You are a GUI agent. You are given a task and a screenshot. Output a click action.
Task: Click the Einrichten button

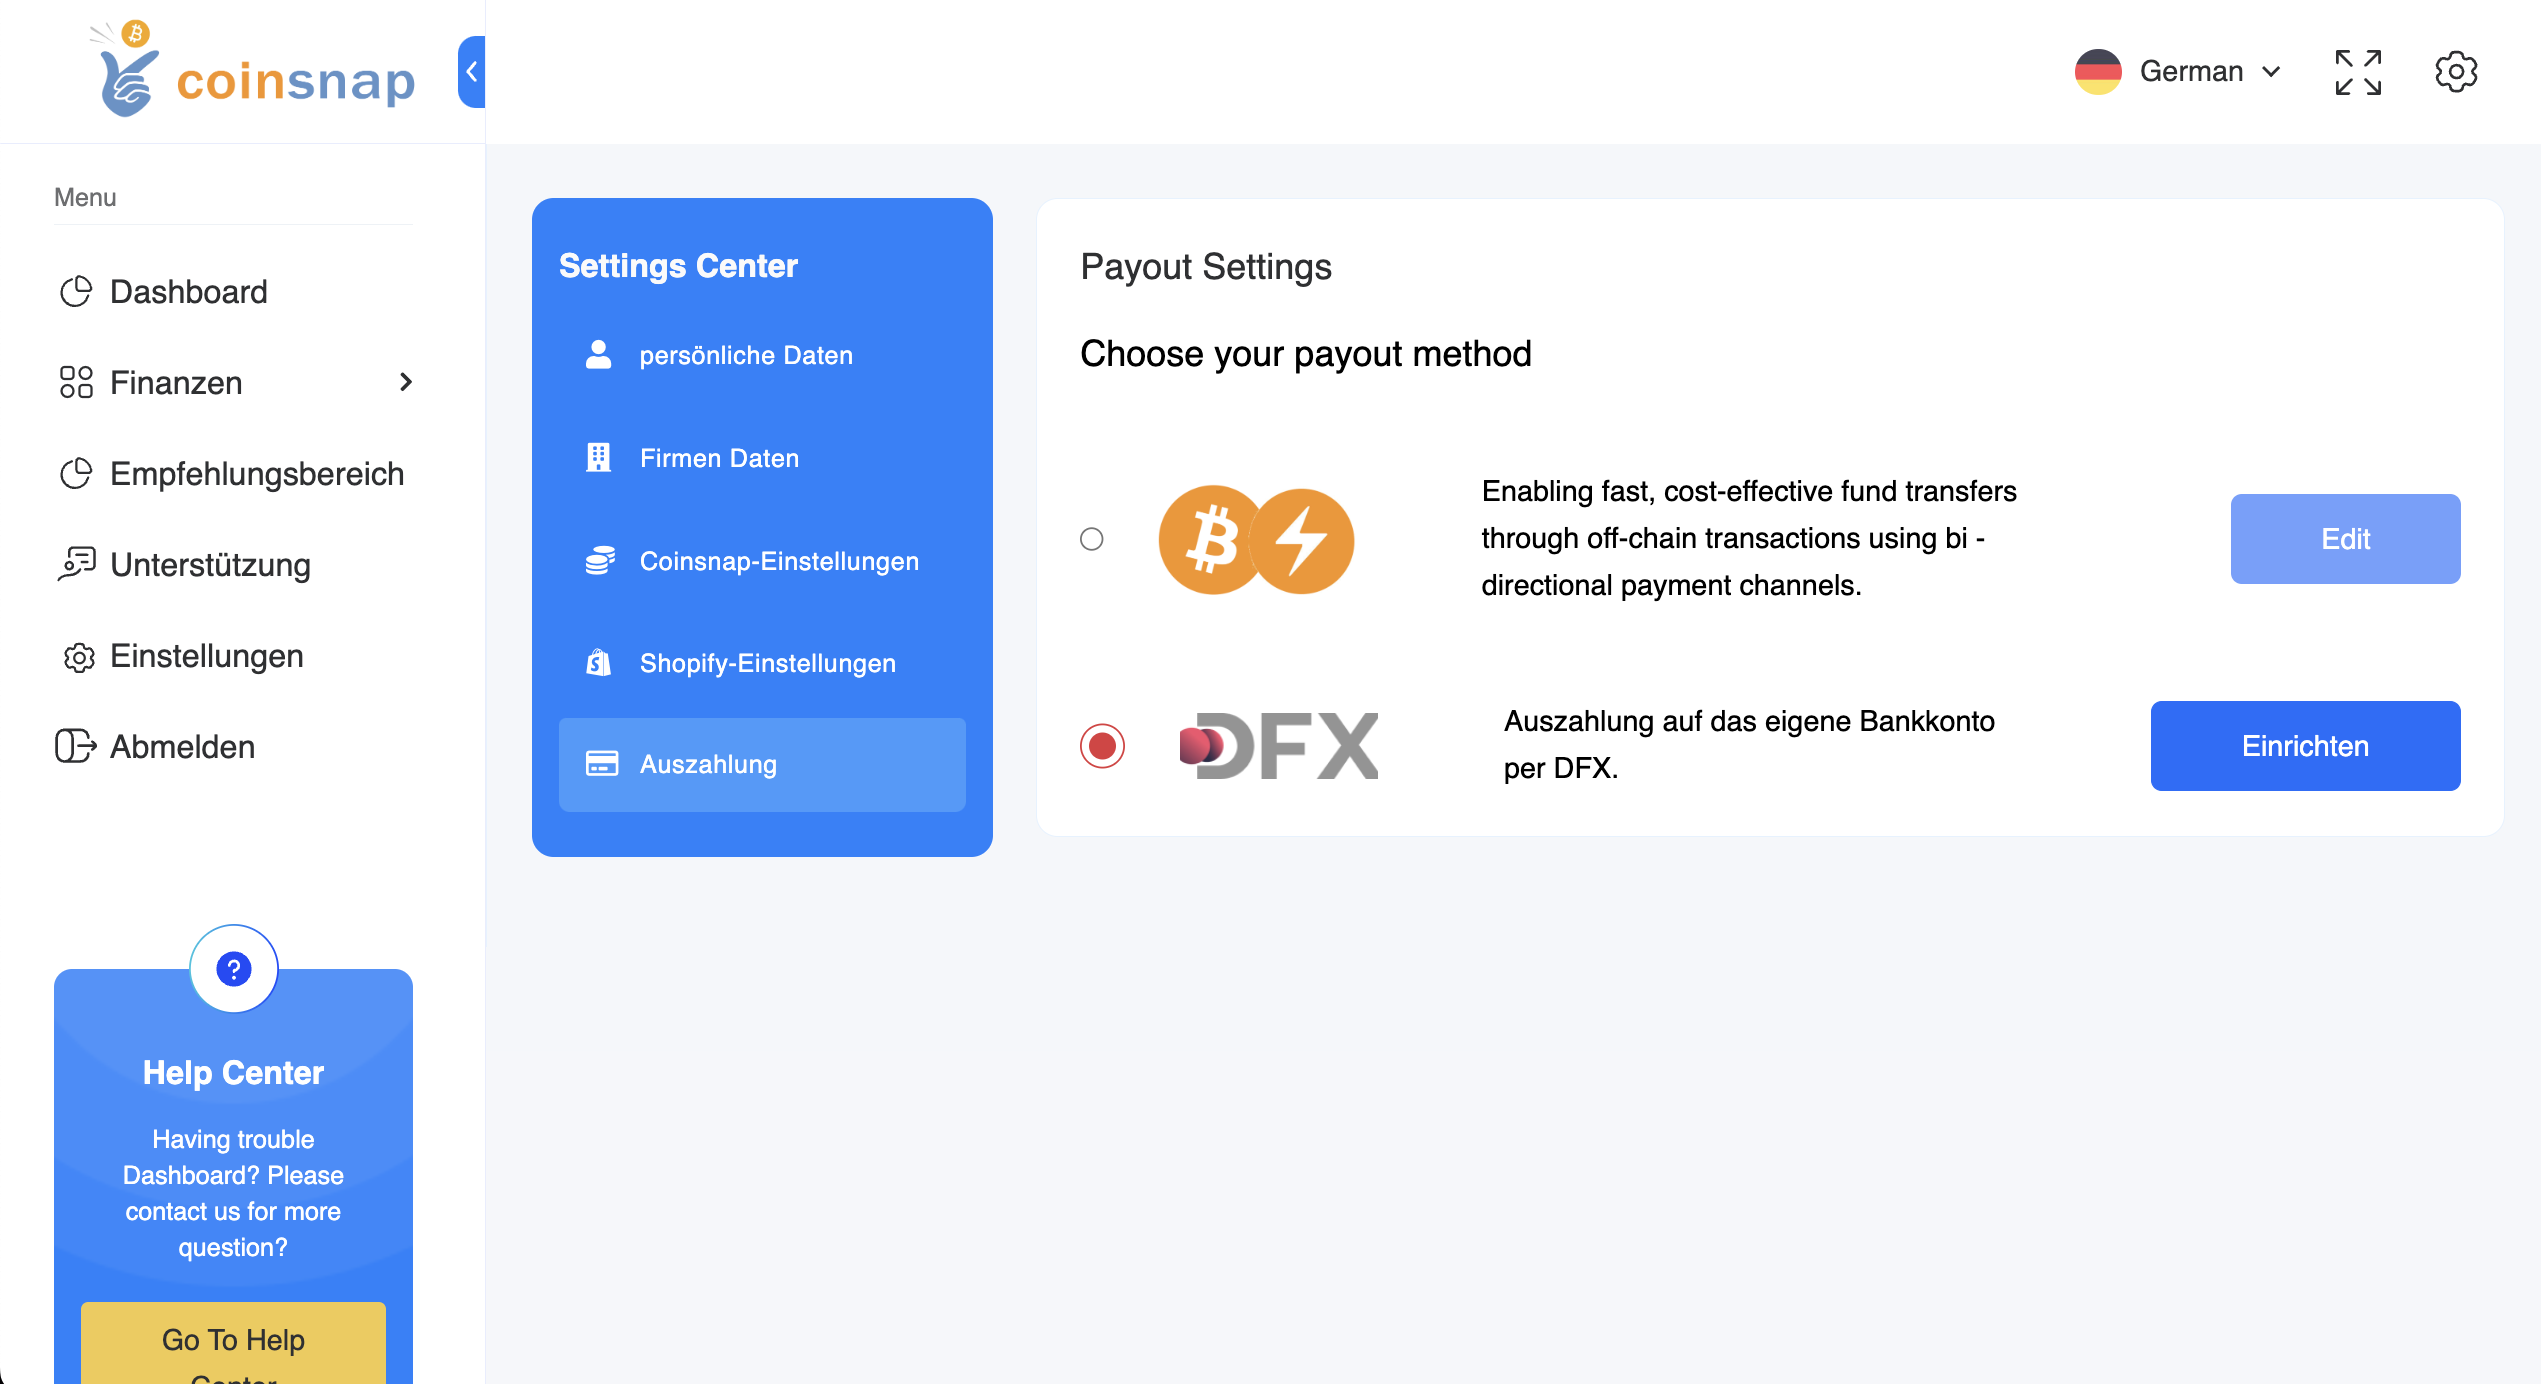pos(2305,746)
